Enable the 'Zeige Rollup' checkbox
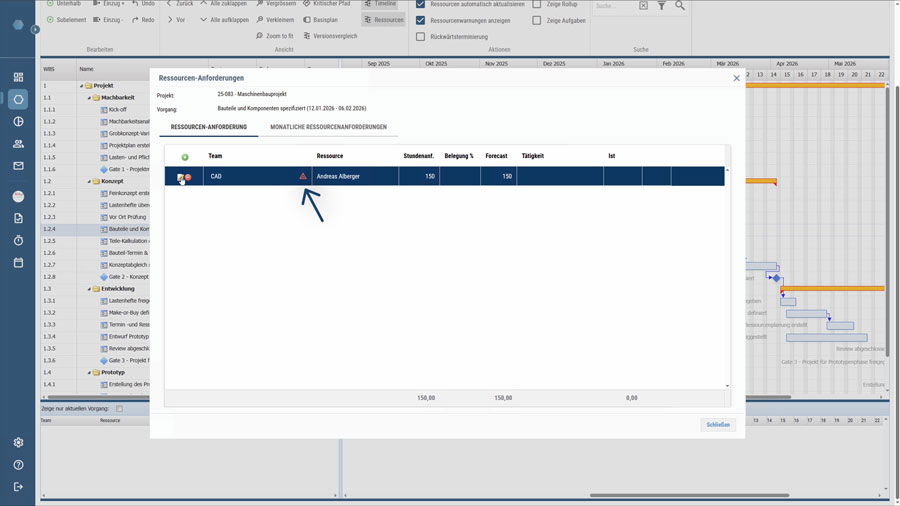 click(537, 4)
